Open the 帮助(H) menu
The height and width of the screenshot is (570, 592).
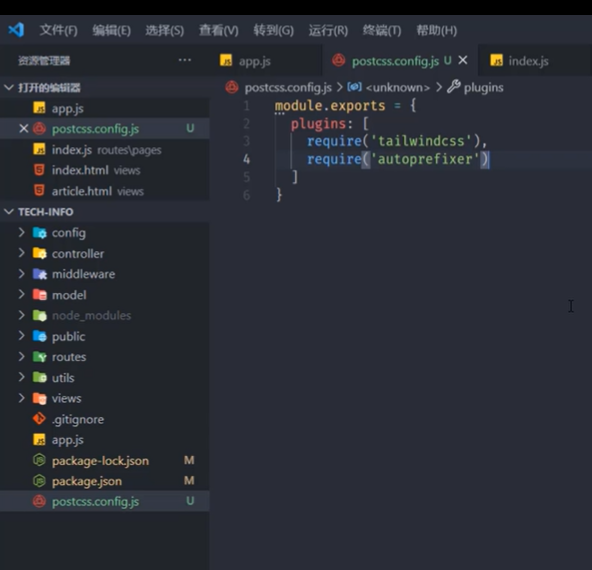tap(436, 30)
